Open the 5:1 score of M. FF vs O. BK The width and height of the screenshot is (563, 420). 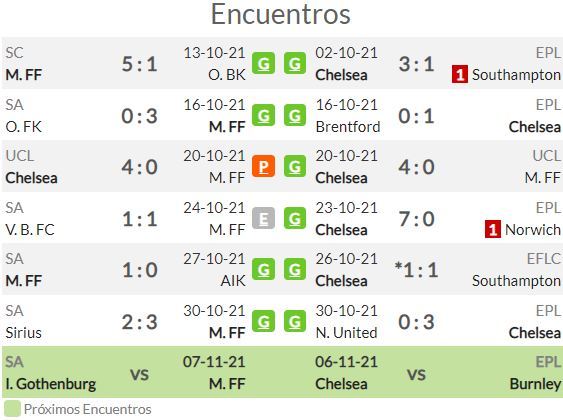pos(140,64)
